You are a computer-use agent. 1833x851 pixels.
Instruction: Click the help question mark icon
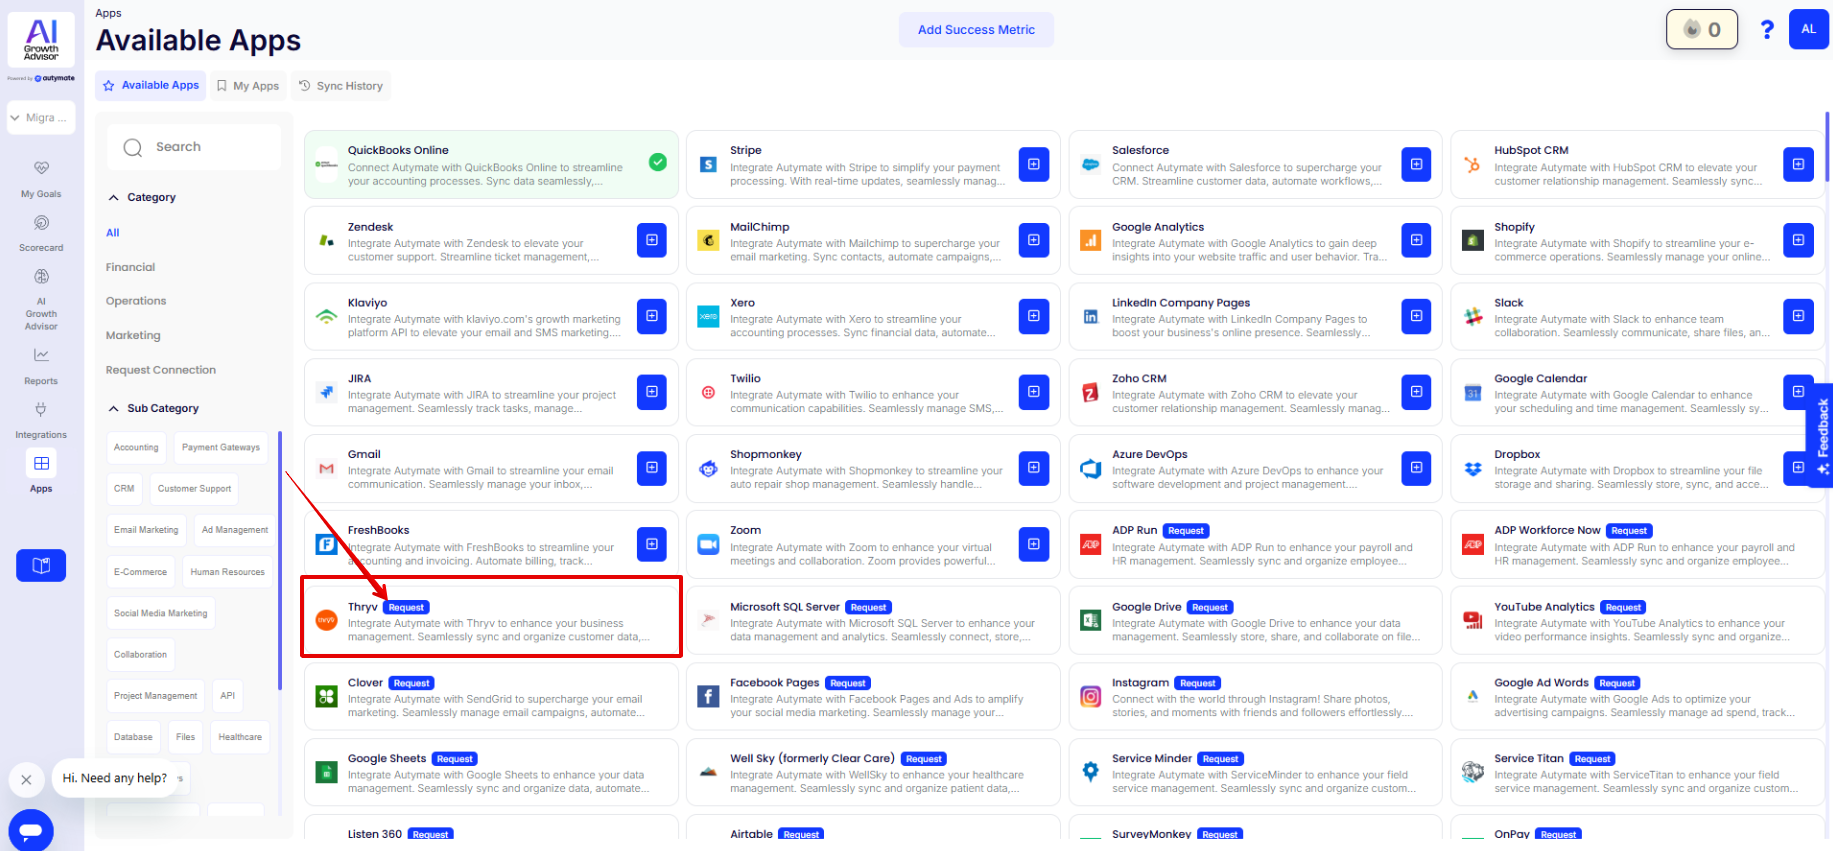point(1767,30)
